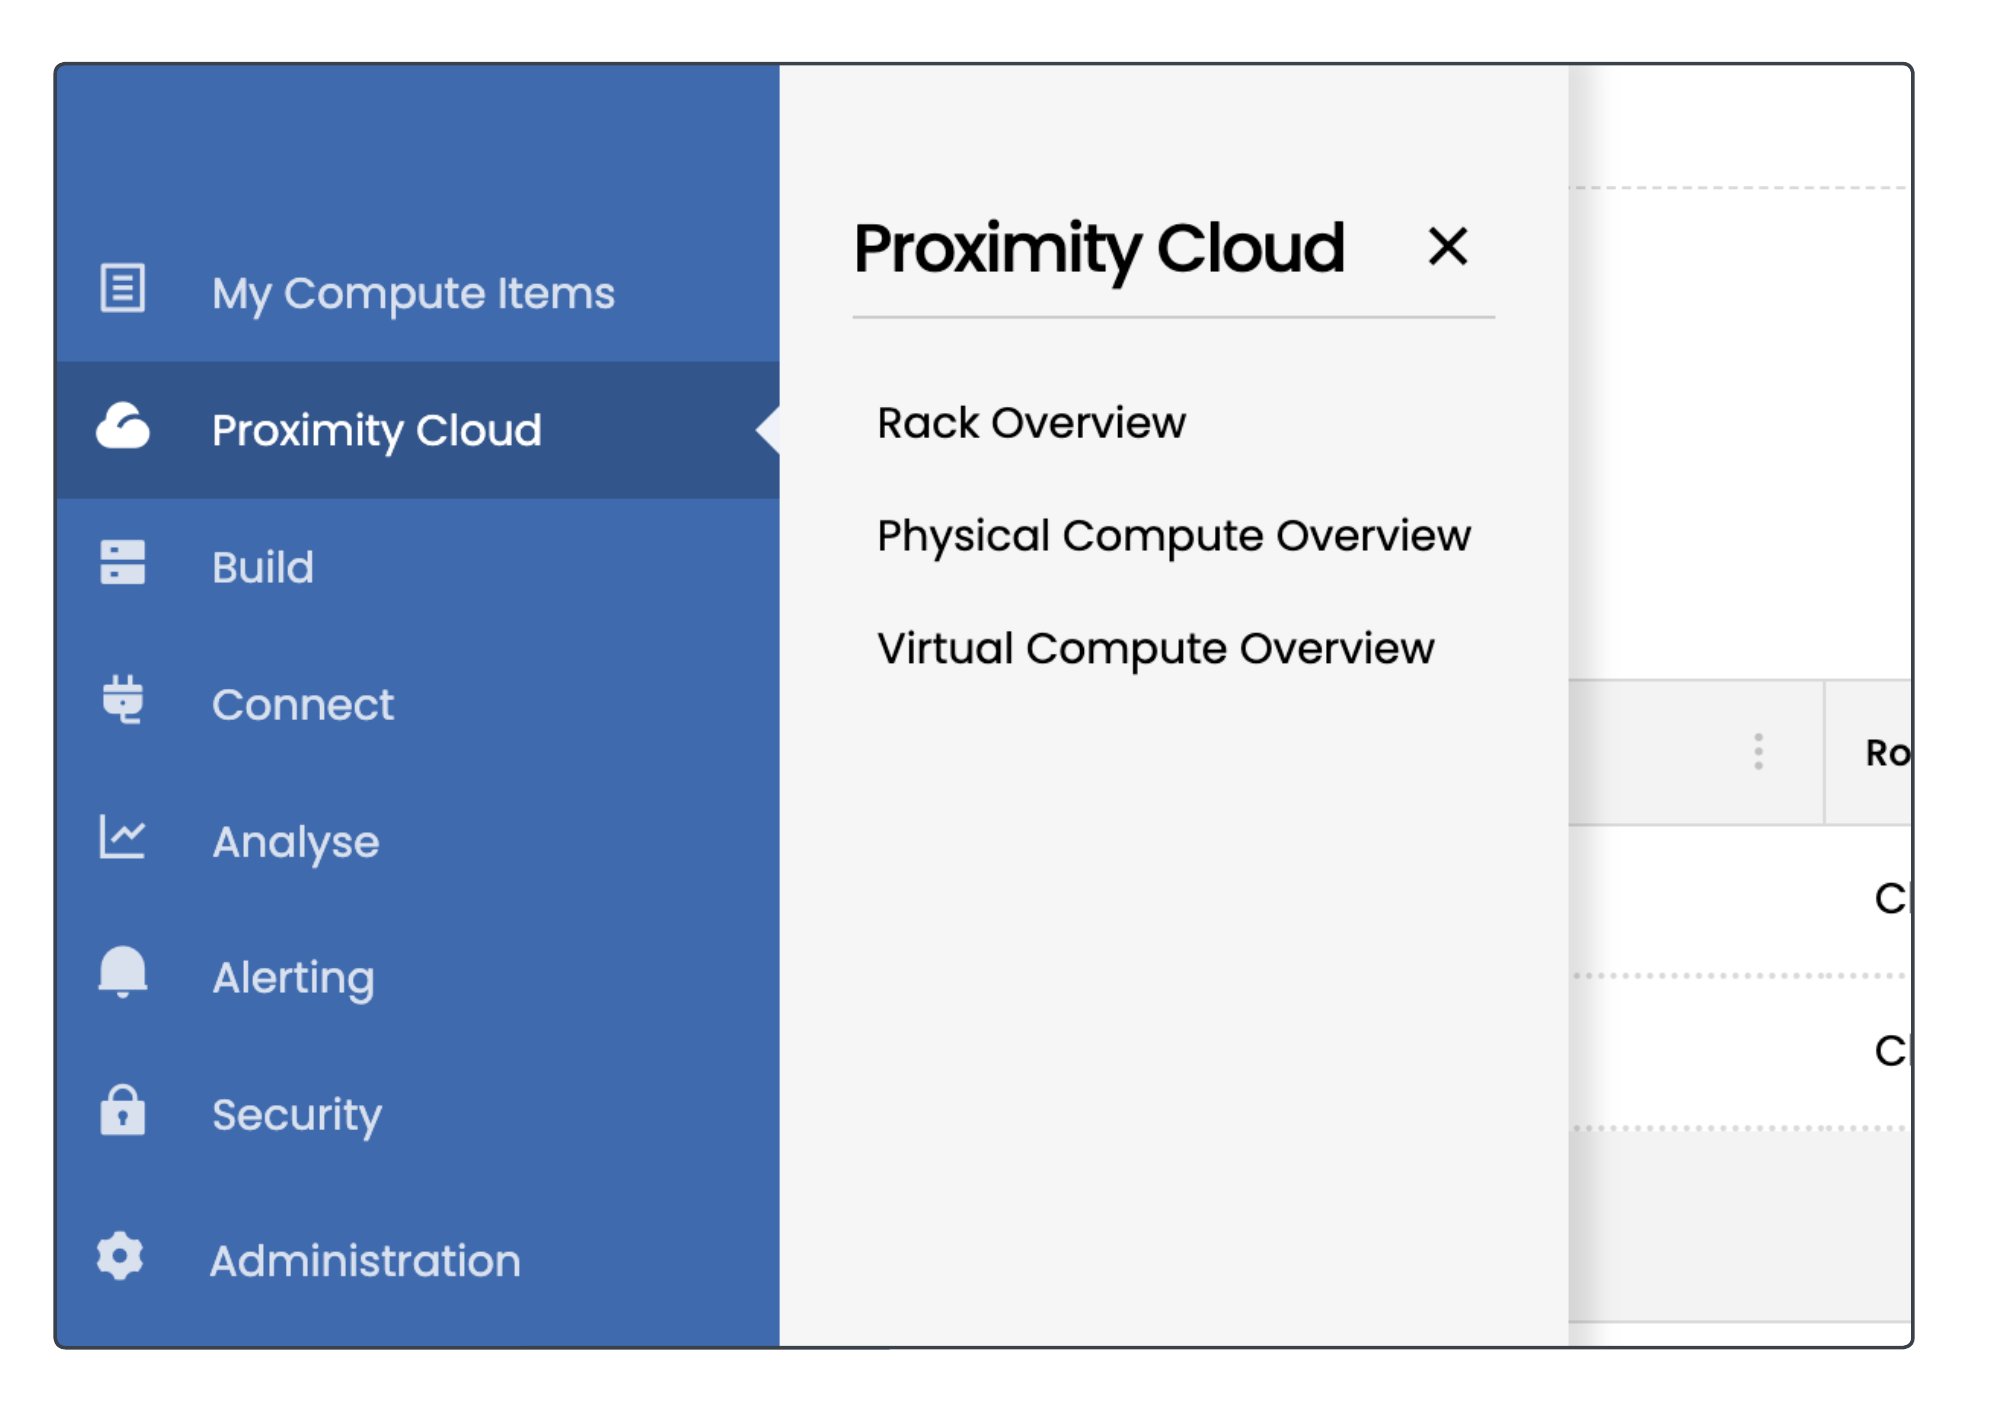This screenshot has width=1999, height=1427.
Task: Click the My Compute Items list icon
Action: tap(122, 289)
